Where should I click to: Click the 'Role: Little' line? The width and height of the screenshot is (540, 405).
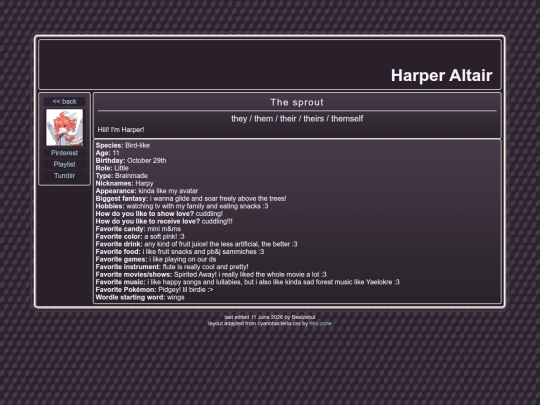(112, 168)
